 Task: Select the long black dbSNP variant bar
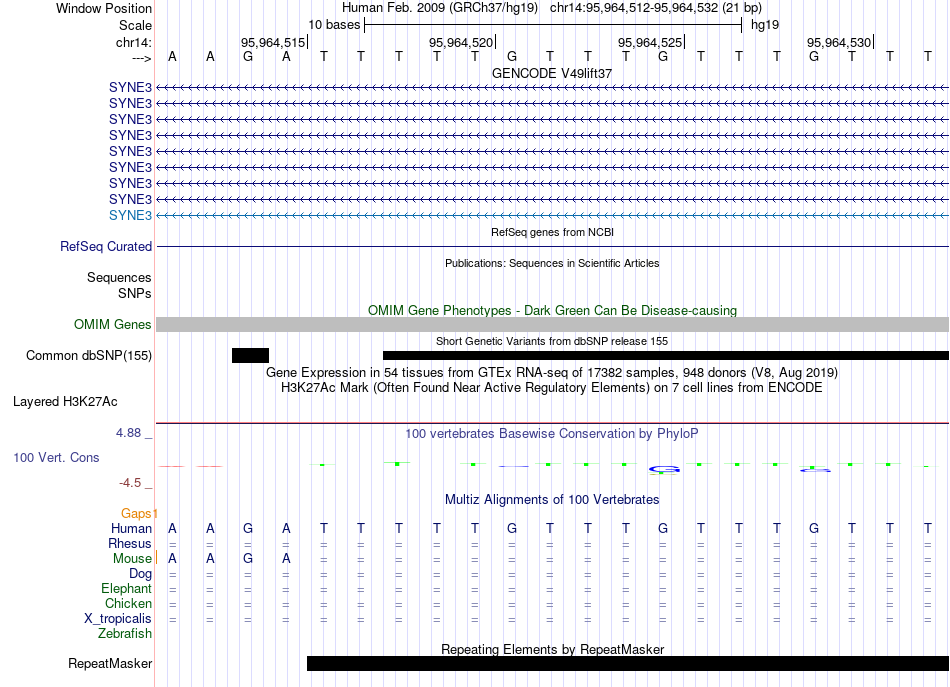point(666,356)
